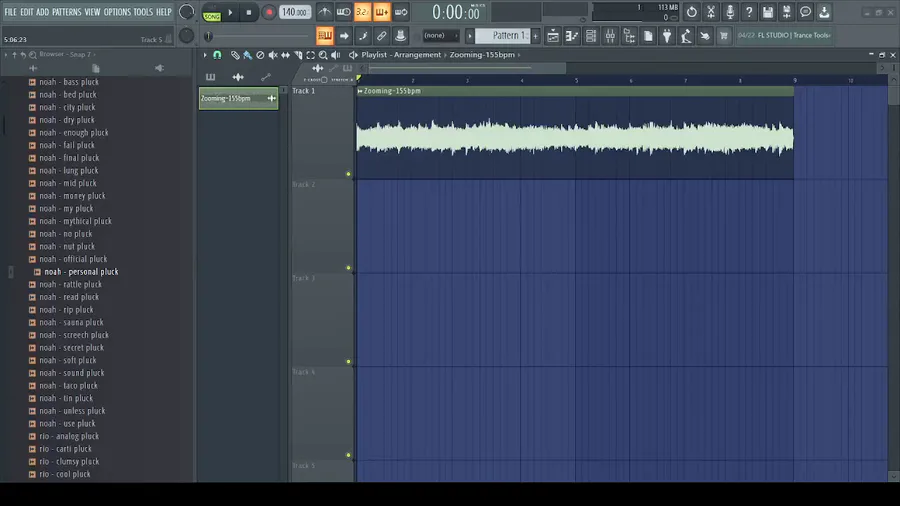Arm the record button
Image resolution: width=900 pixels, height=506 pixels.
[269, 12]
